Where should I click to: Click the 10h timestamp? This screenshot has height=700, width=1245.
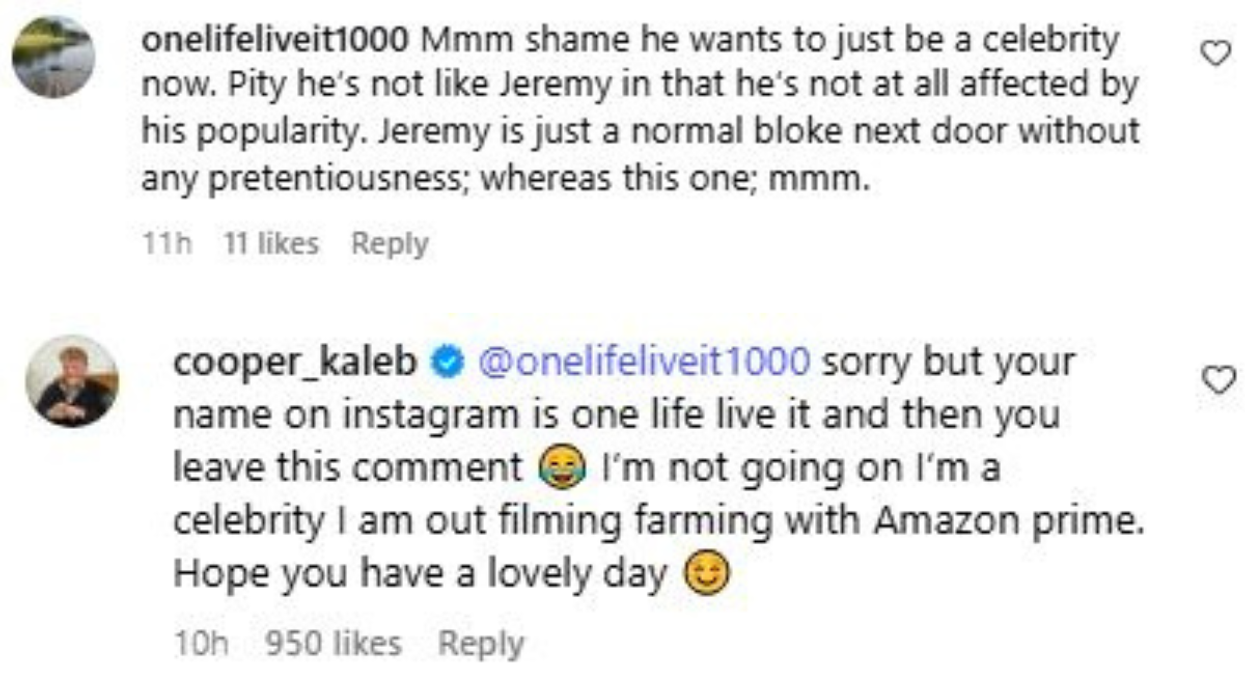[x=200, y=644]
